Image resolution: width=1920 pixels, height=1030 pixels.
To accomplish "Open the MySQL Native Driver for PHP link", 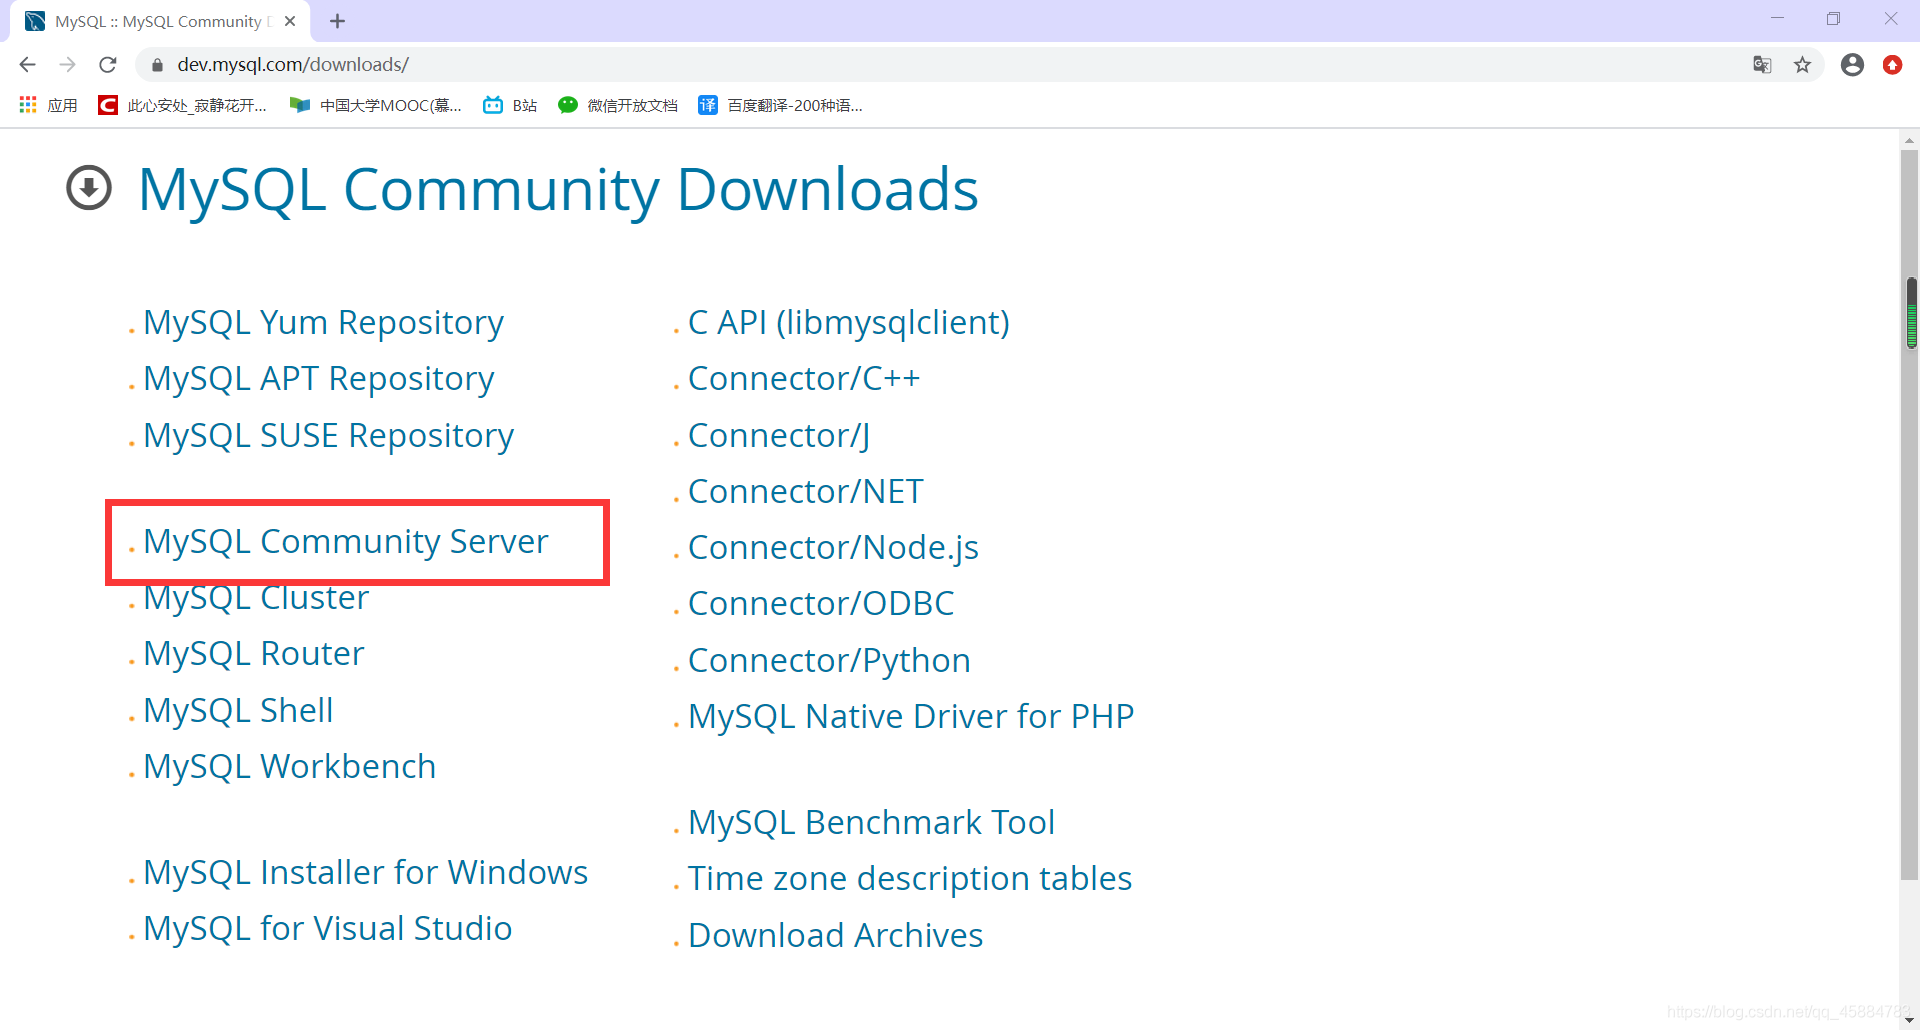I will (911, 716).
